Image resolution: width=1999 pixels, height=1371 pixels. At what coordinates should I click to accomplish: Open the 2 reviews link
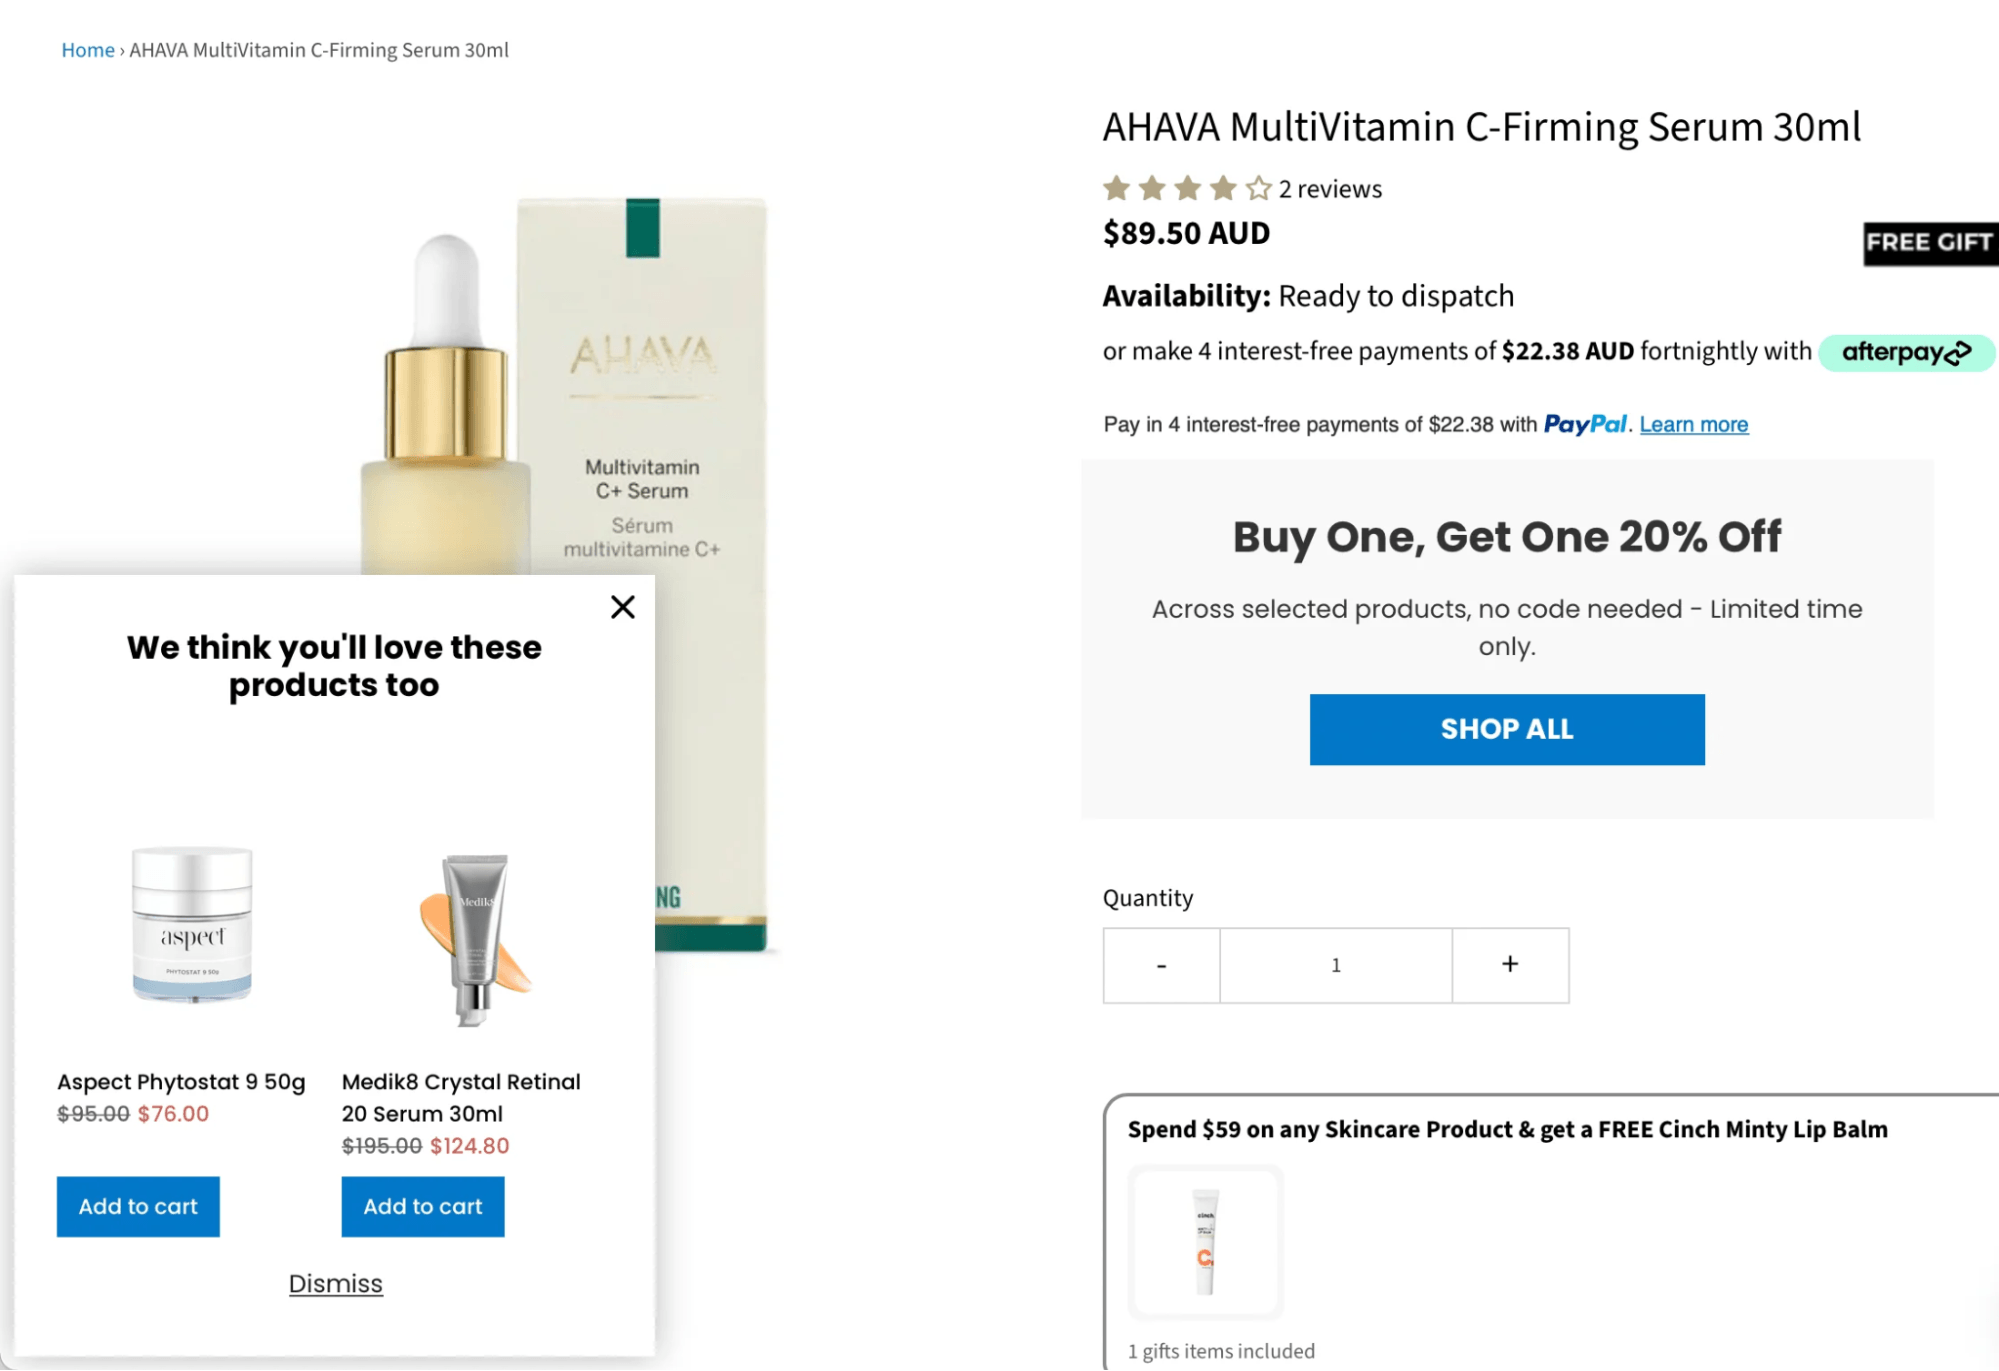1329,188
